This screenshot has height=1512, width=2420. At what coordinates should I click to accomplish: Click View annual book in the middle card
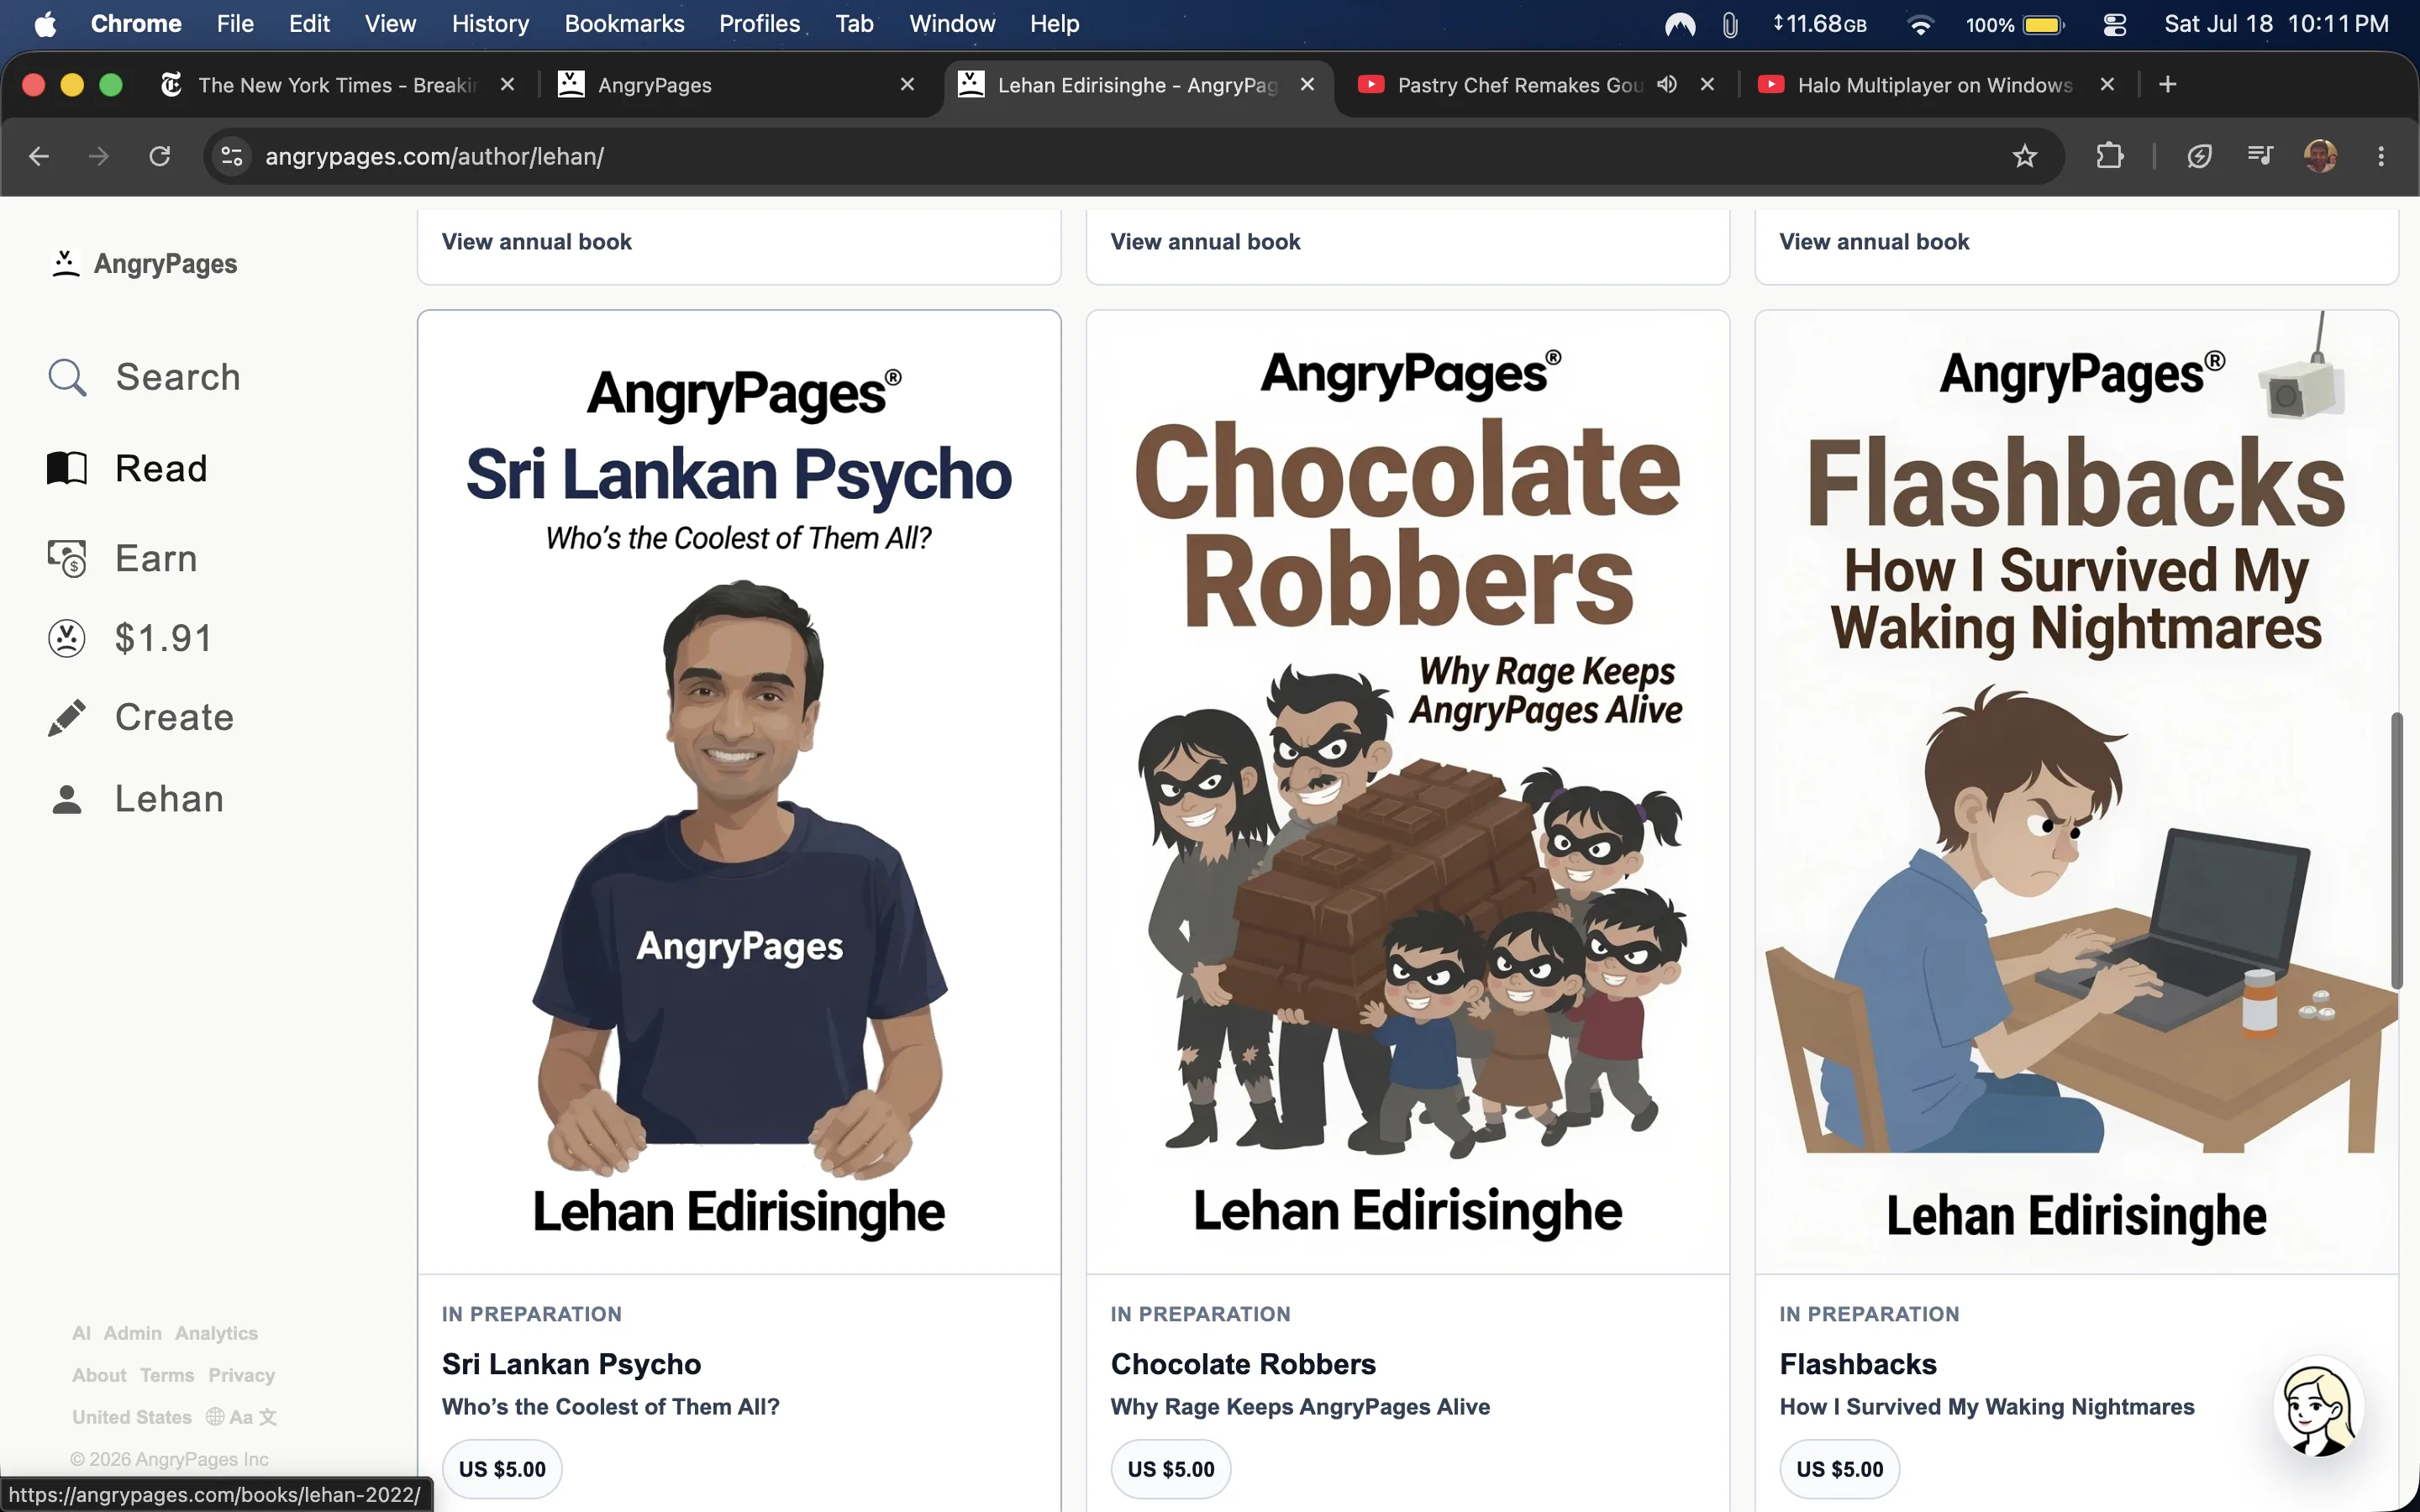pyautogui.click(x=1205, y=242)
